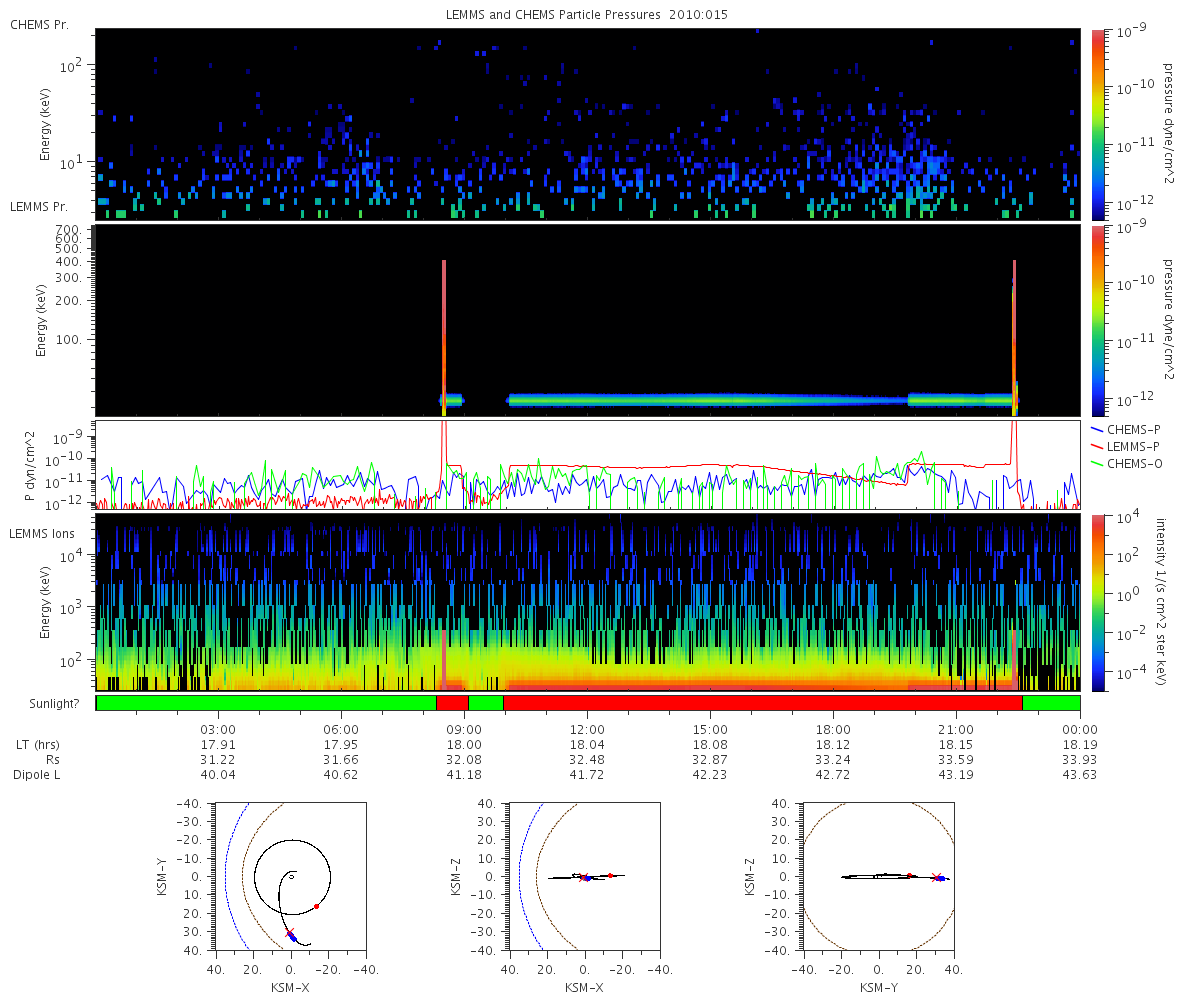Click the blue marker in KSM-Y/KSM-Z orbit plot

pyautogui.click(x=940, y=878)
